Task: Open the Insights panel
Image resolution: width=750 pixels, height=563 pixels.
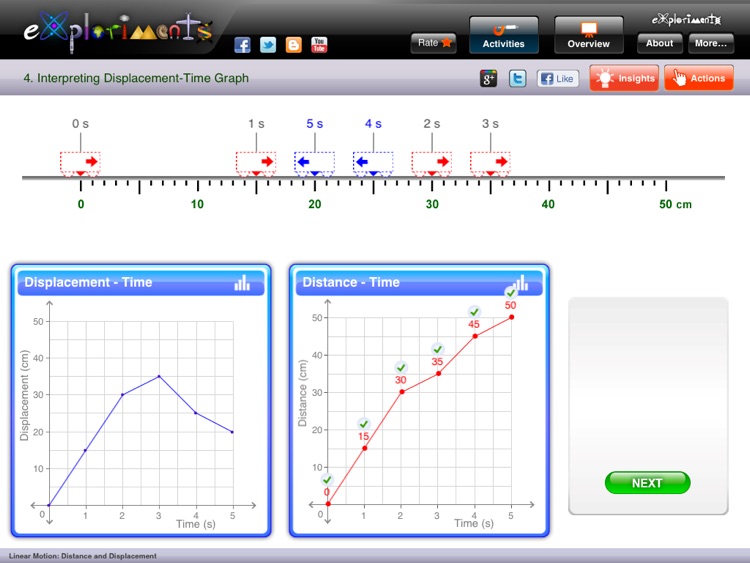Action: (x=624, y=78)
